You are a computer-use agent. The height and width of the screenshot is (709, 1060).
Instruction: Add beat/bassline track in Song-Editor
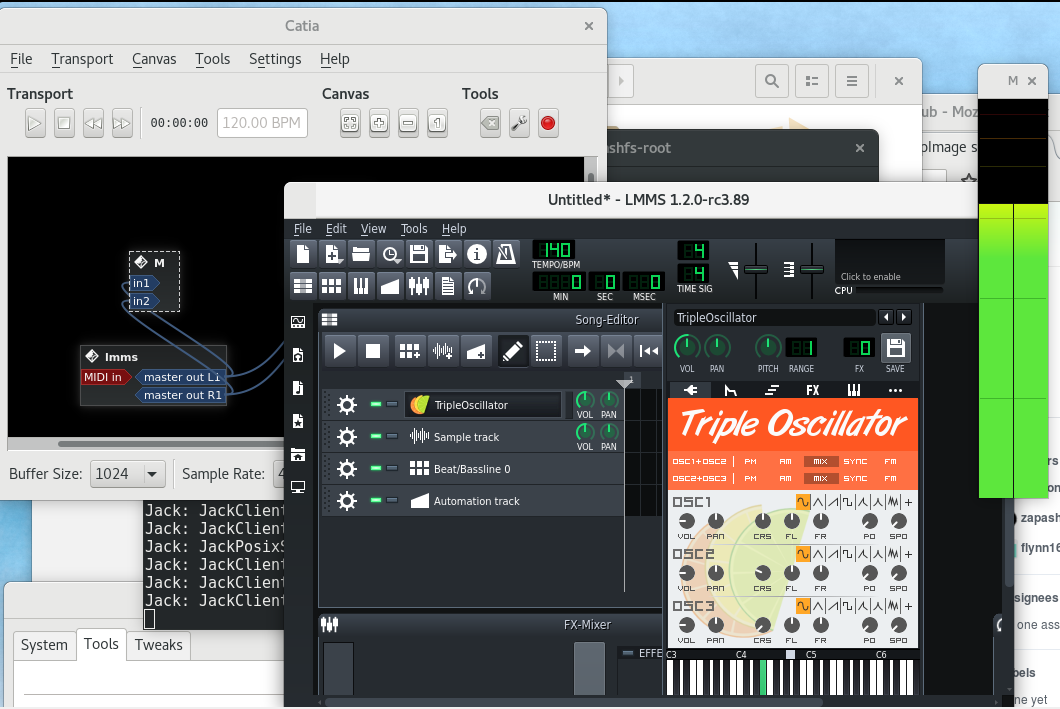coord(409,351)
